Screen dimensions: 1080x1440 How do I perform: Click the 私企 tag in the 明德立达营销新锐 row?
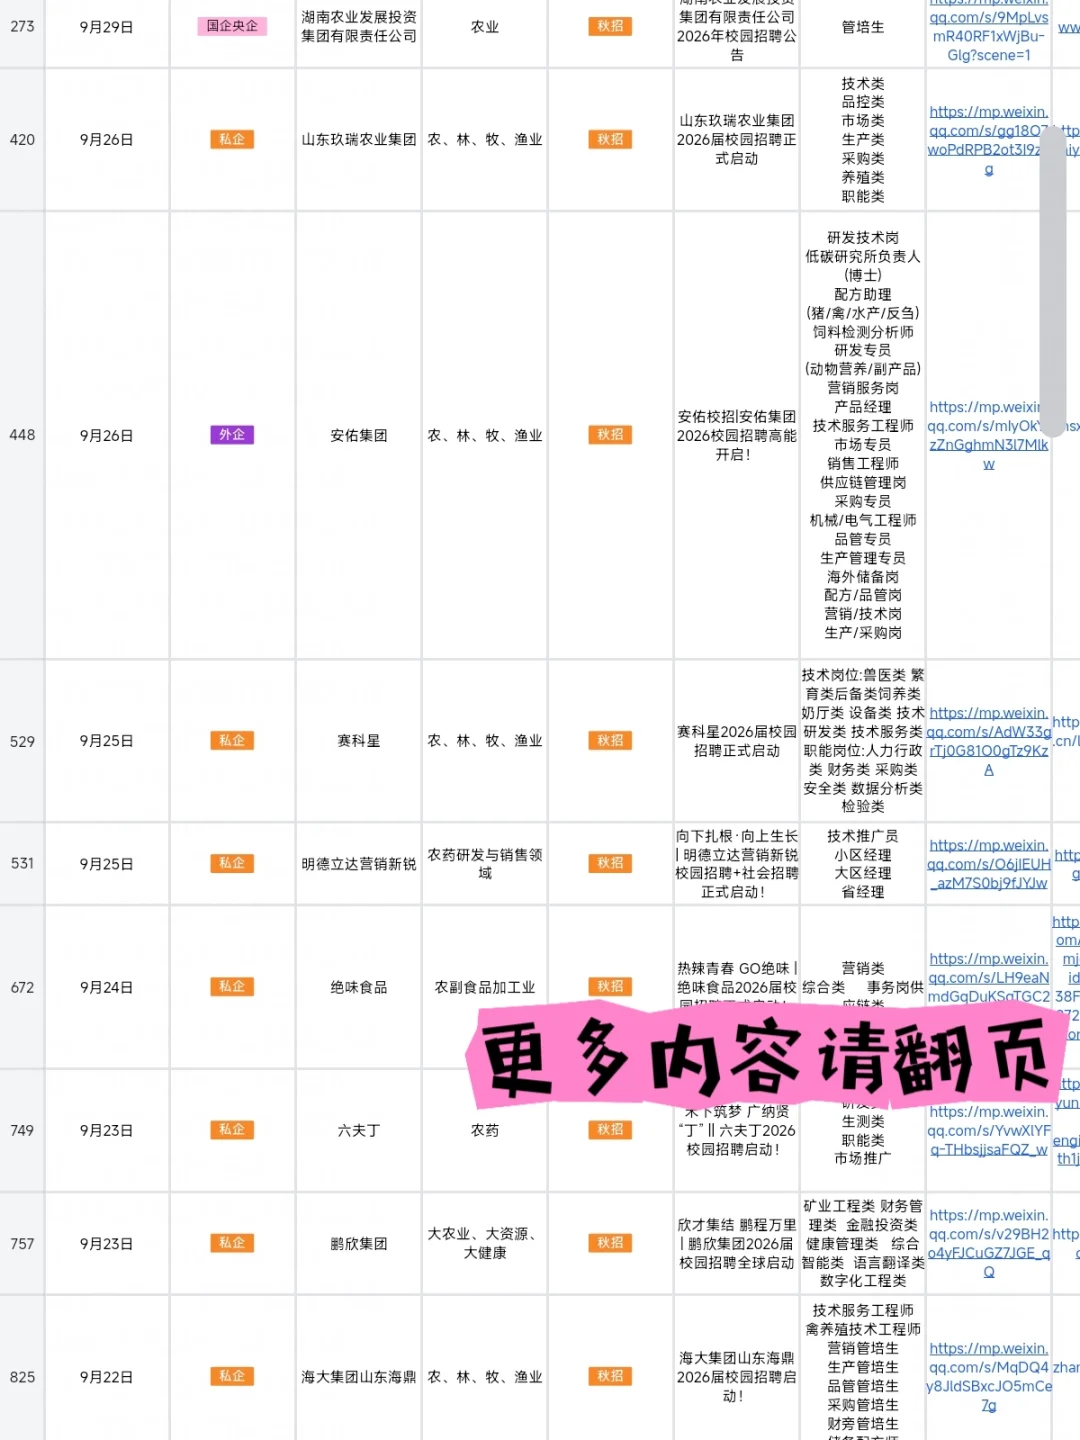[x=232, y=862]
